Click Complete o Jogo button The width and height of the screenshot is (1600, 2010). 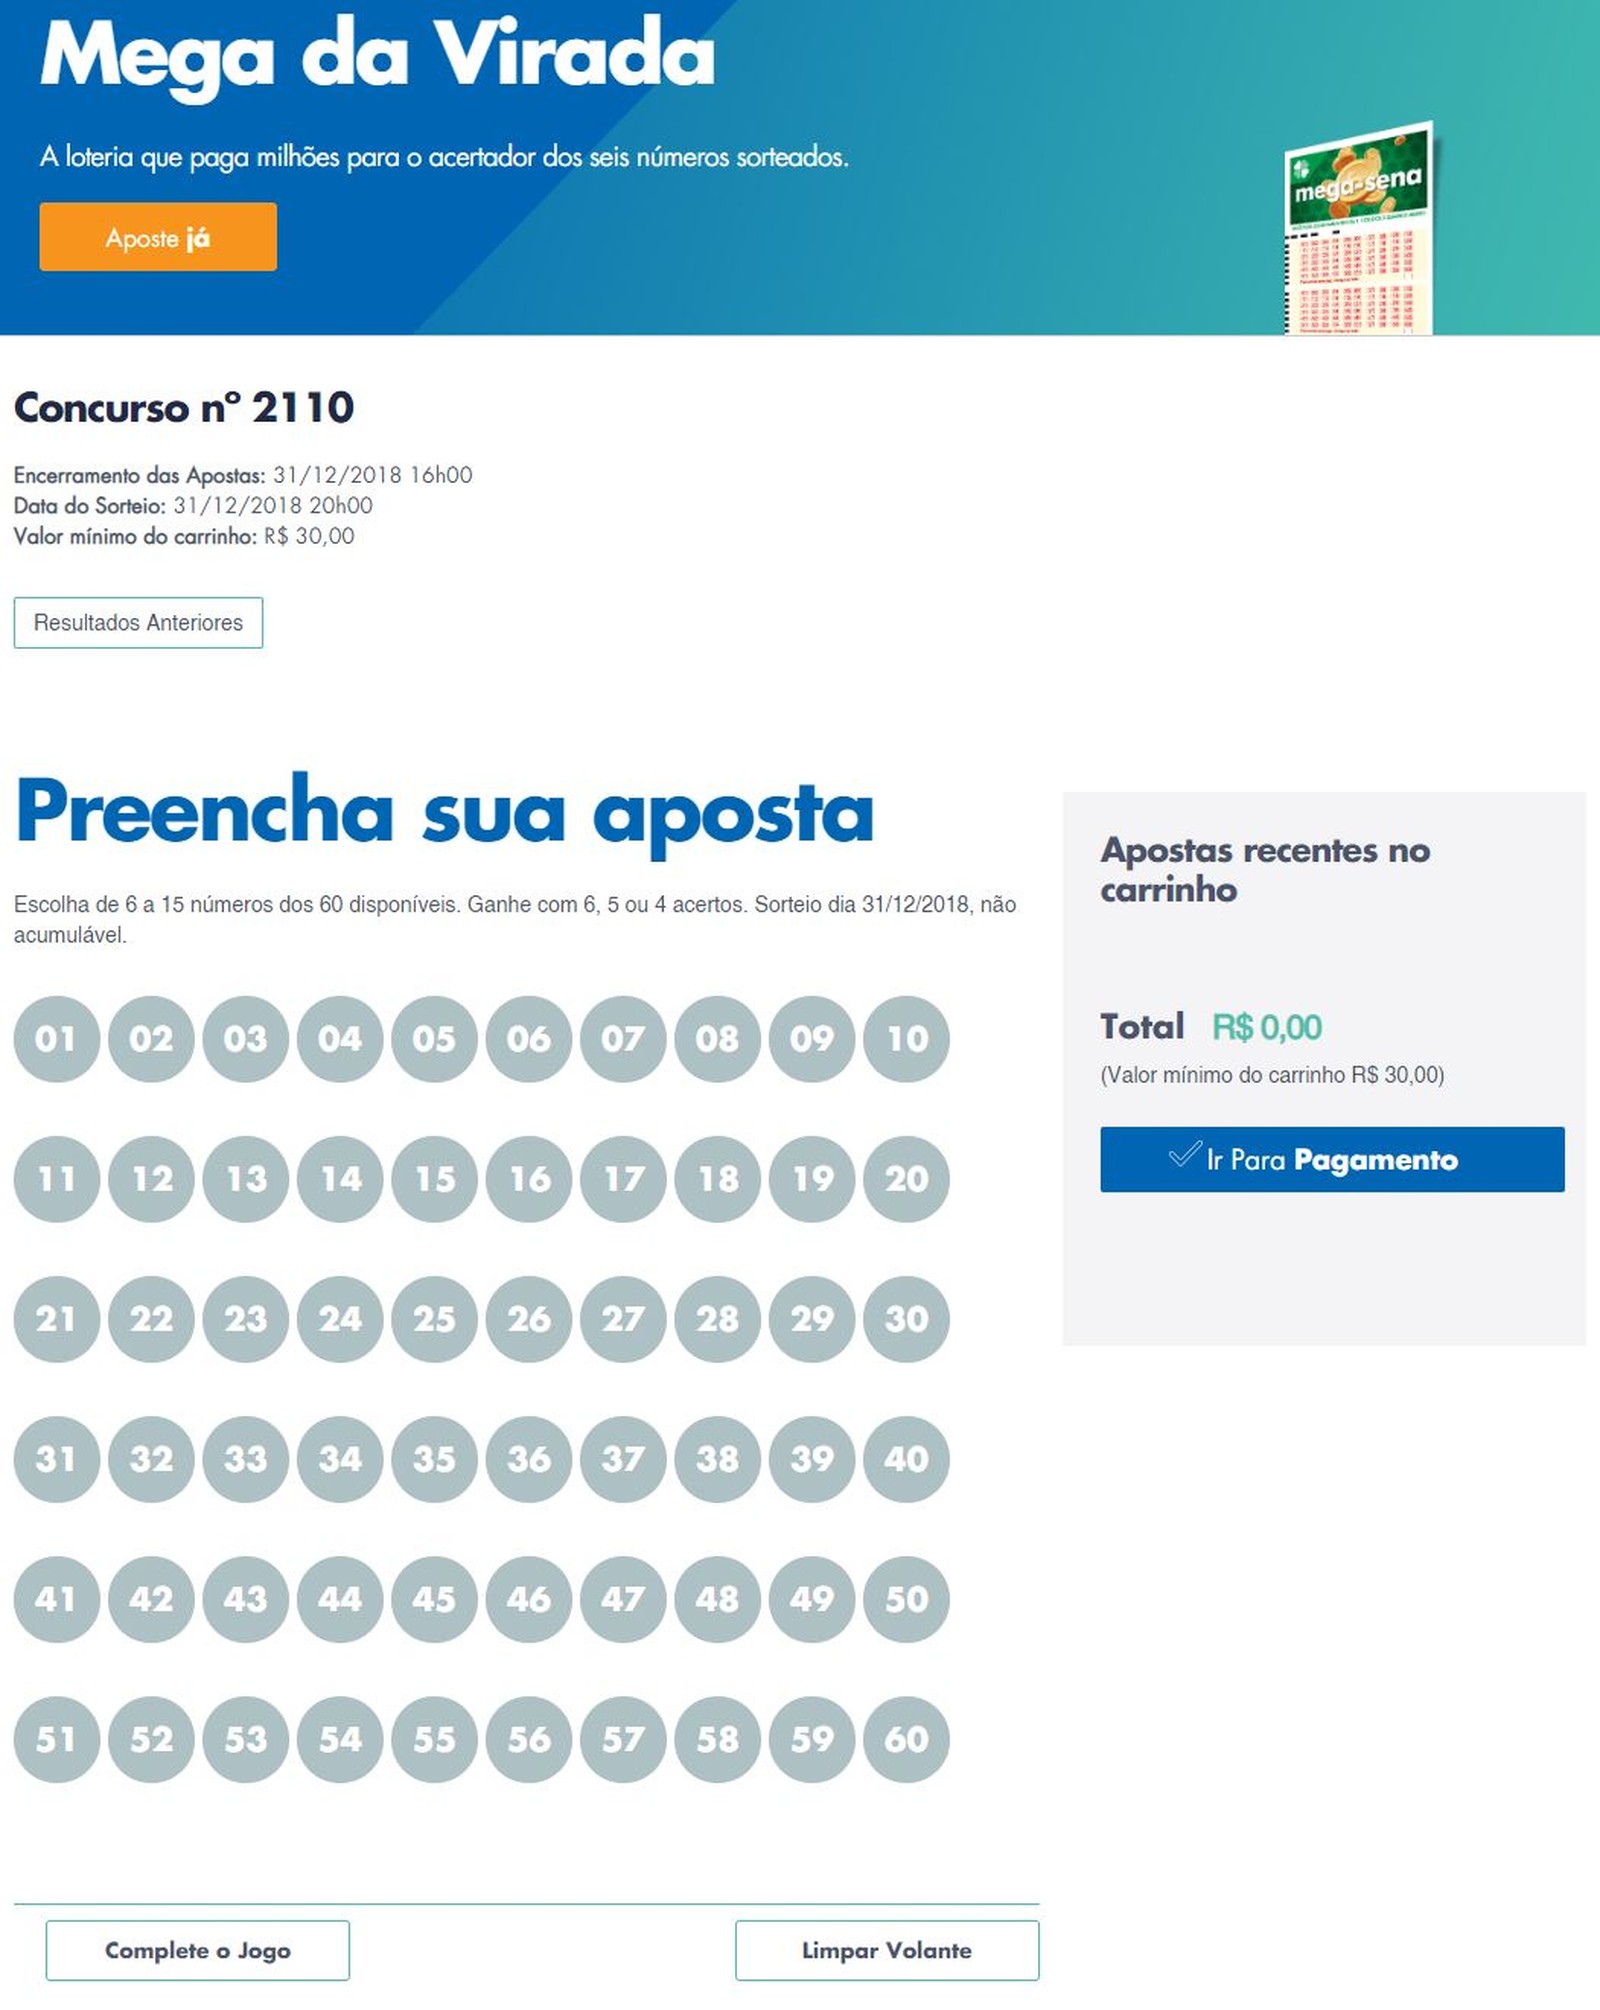pos(198,1950)
